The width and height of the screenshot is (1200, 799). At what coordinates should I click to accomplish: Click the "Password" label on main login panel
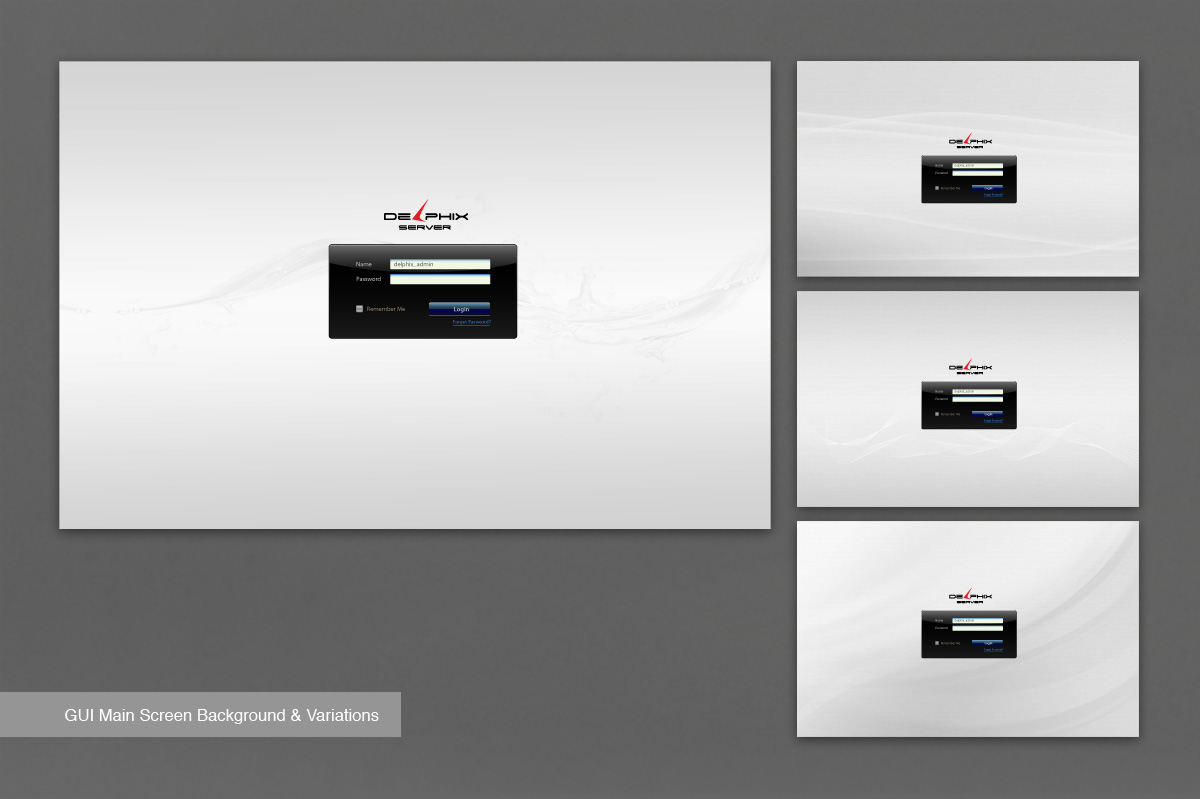click(368, 279)
